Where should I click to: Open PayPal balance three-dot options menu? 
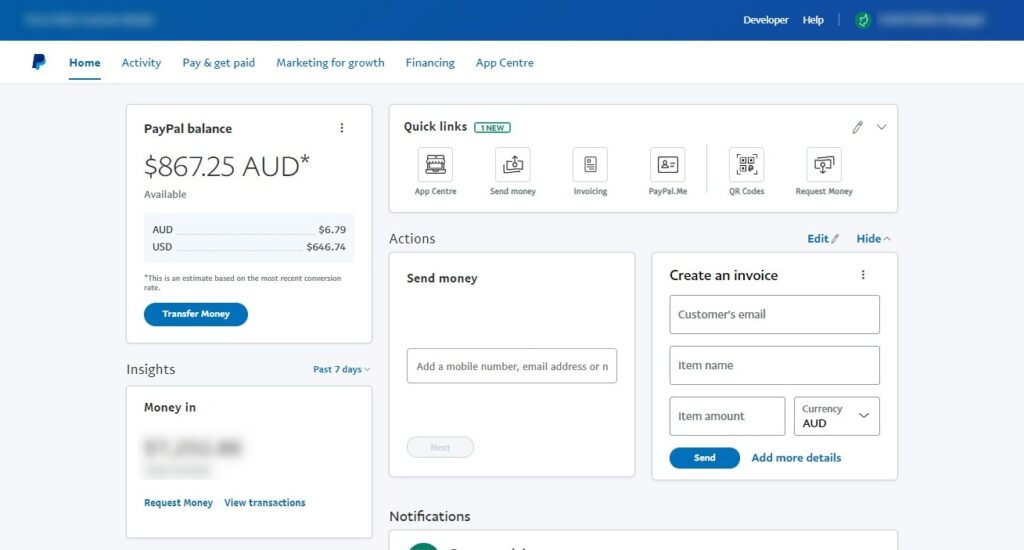[342, 128]
